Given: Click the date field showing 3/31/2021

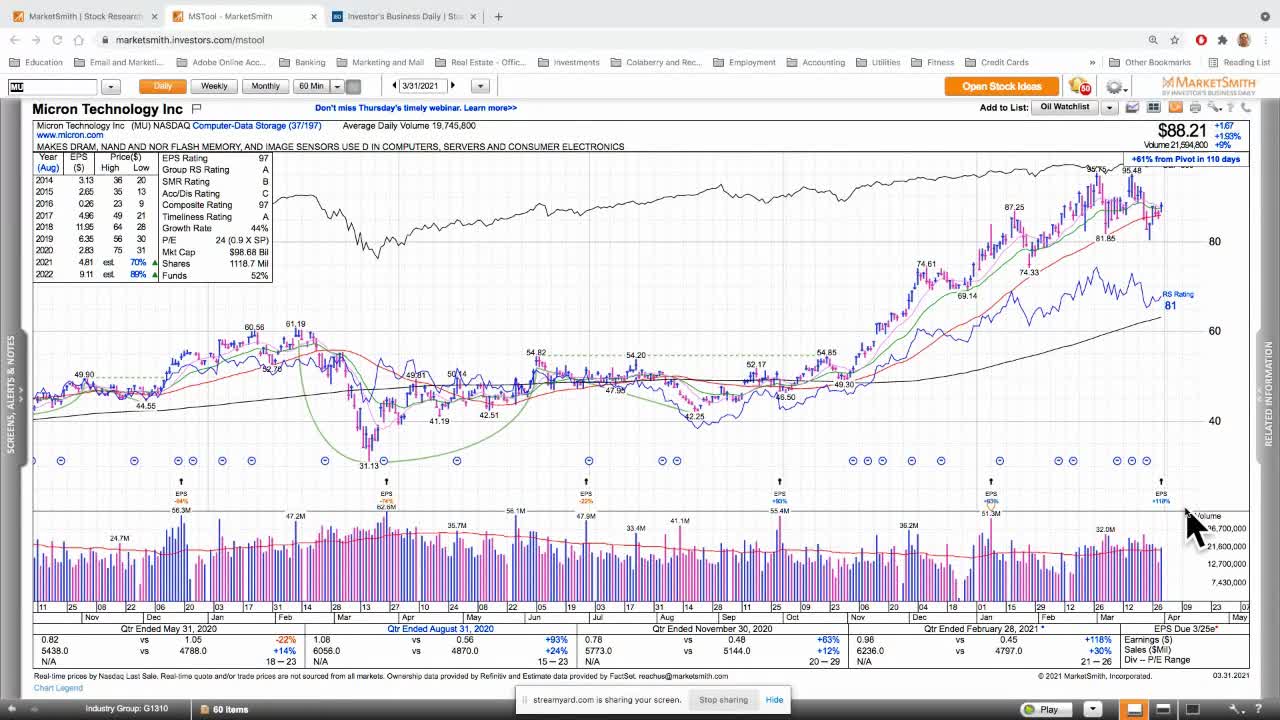Looking at the screenshot, I should tap(423, 86).
